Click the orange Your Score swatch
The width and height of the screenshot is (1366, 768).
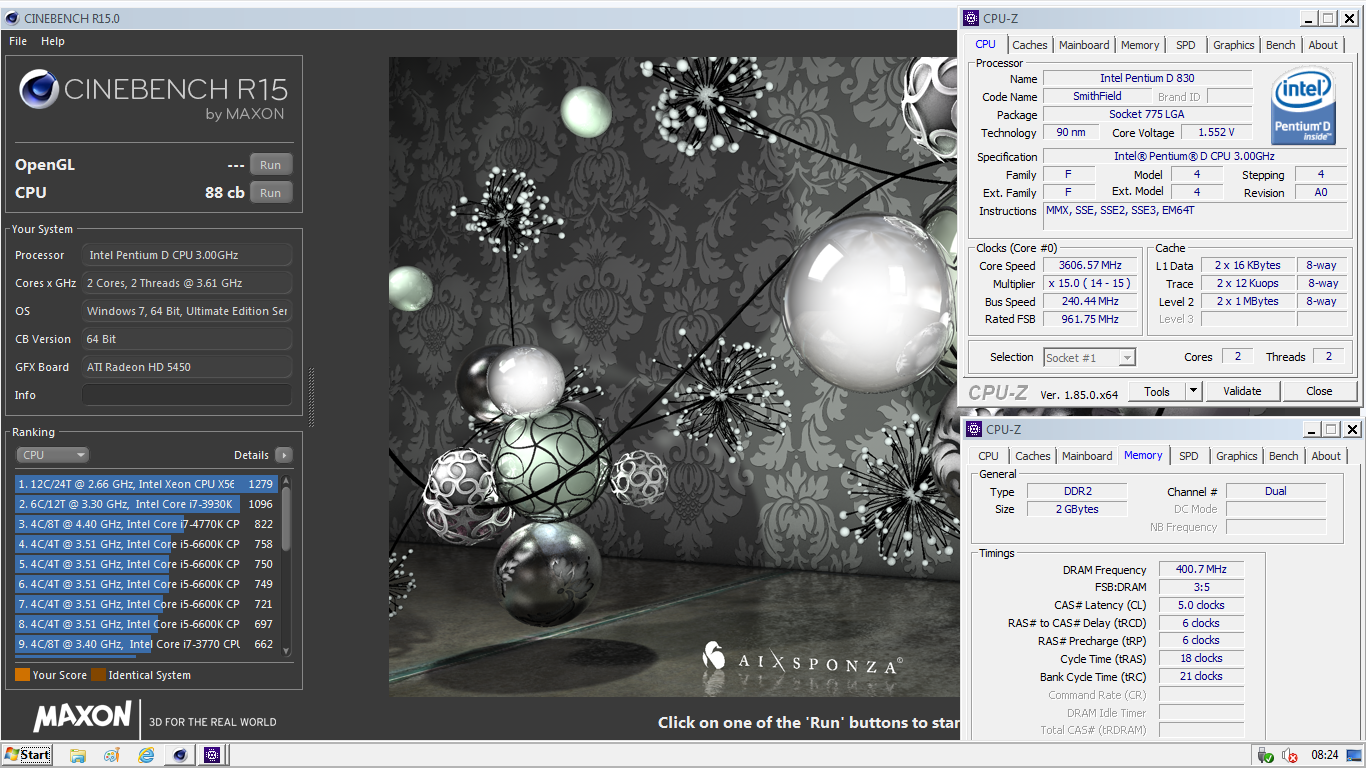click(22, 675)
